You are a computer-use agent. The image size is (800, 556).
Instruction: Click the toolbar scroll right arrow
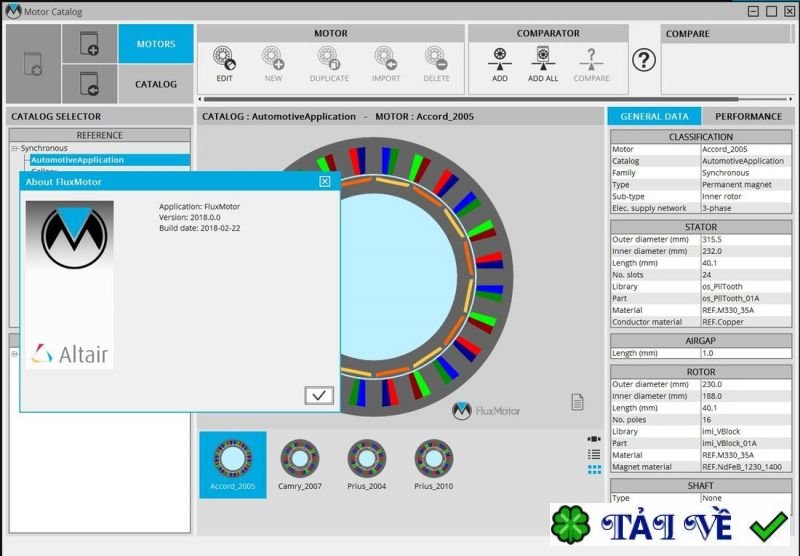tap(791, 99)
